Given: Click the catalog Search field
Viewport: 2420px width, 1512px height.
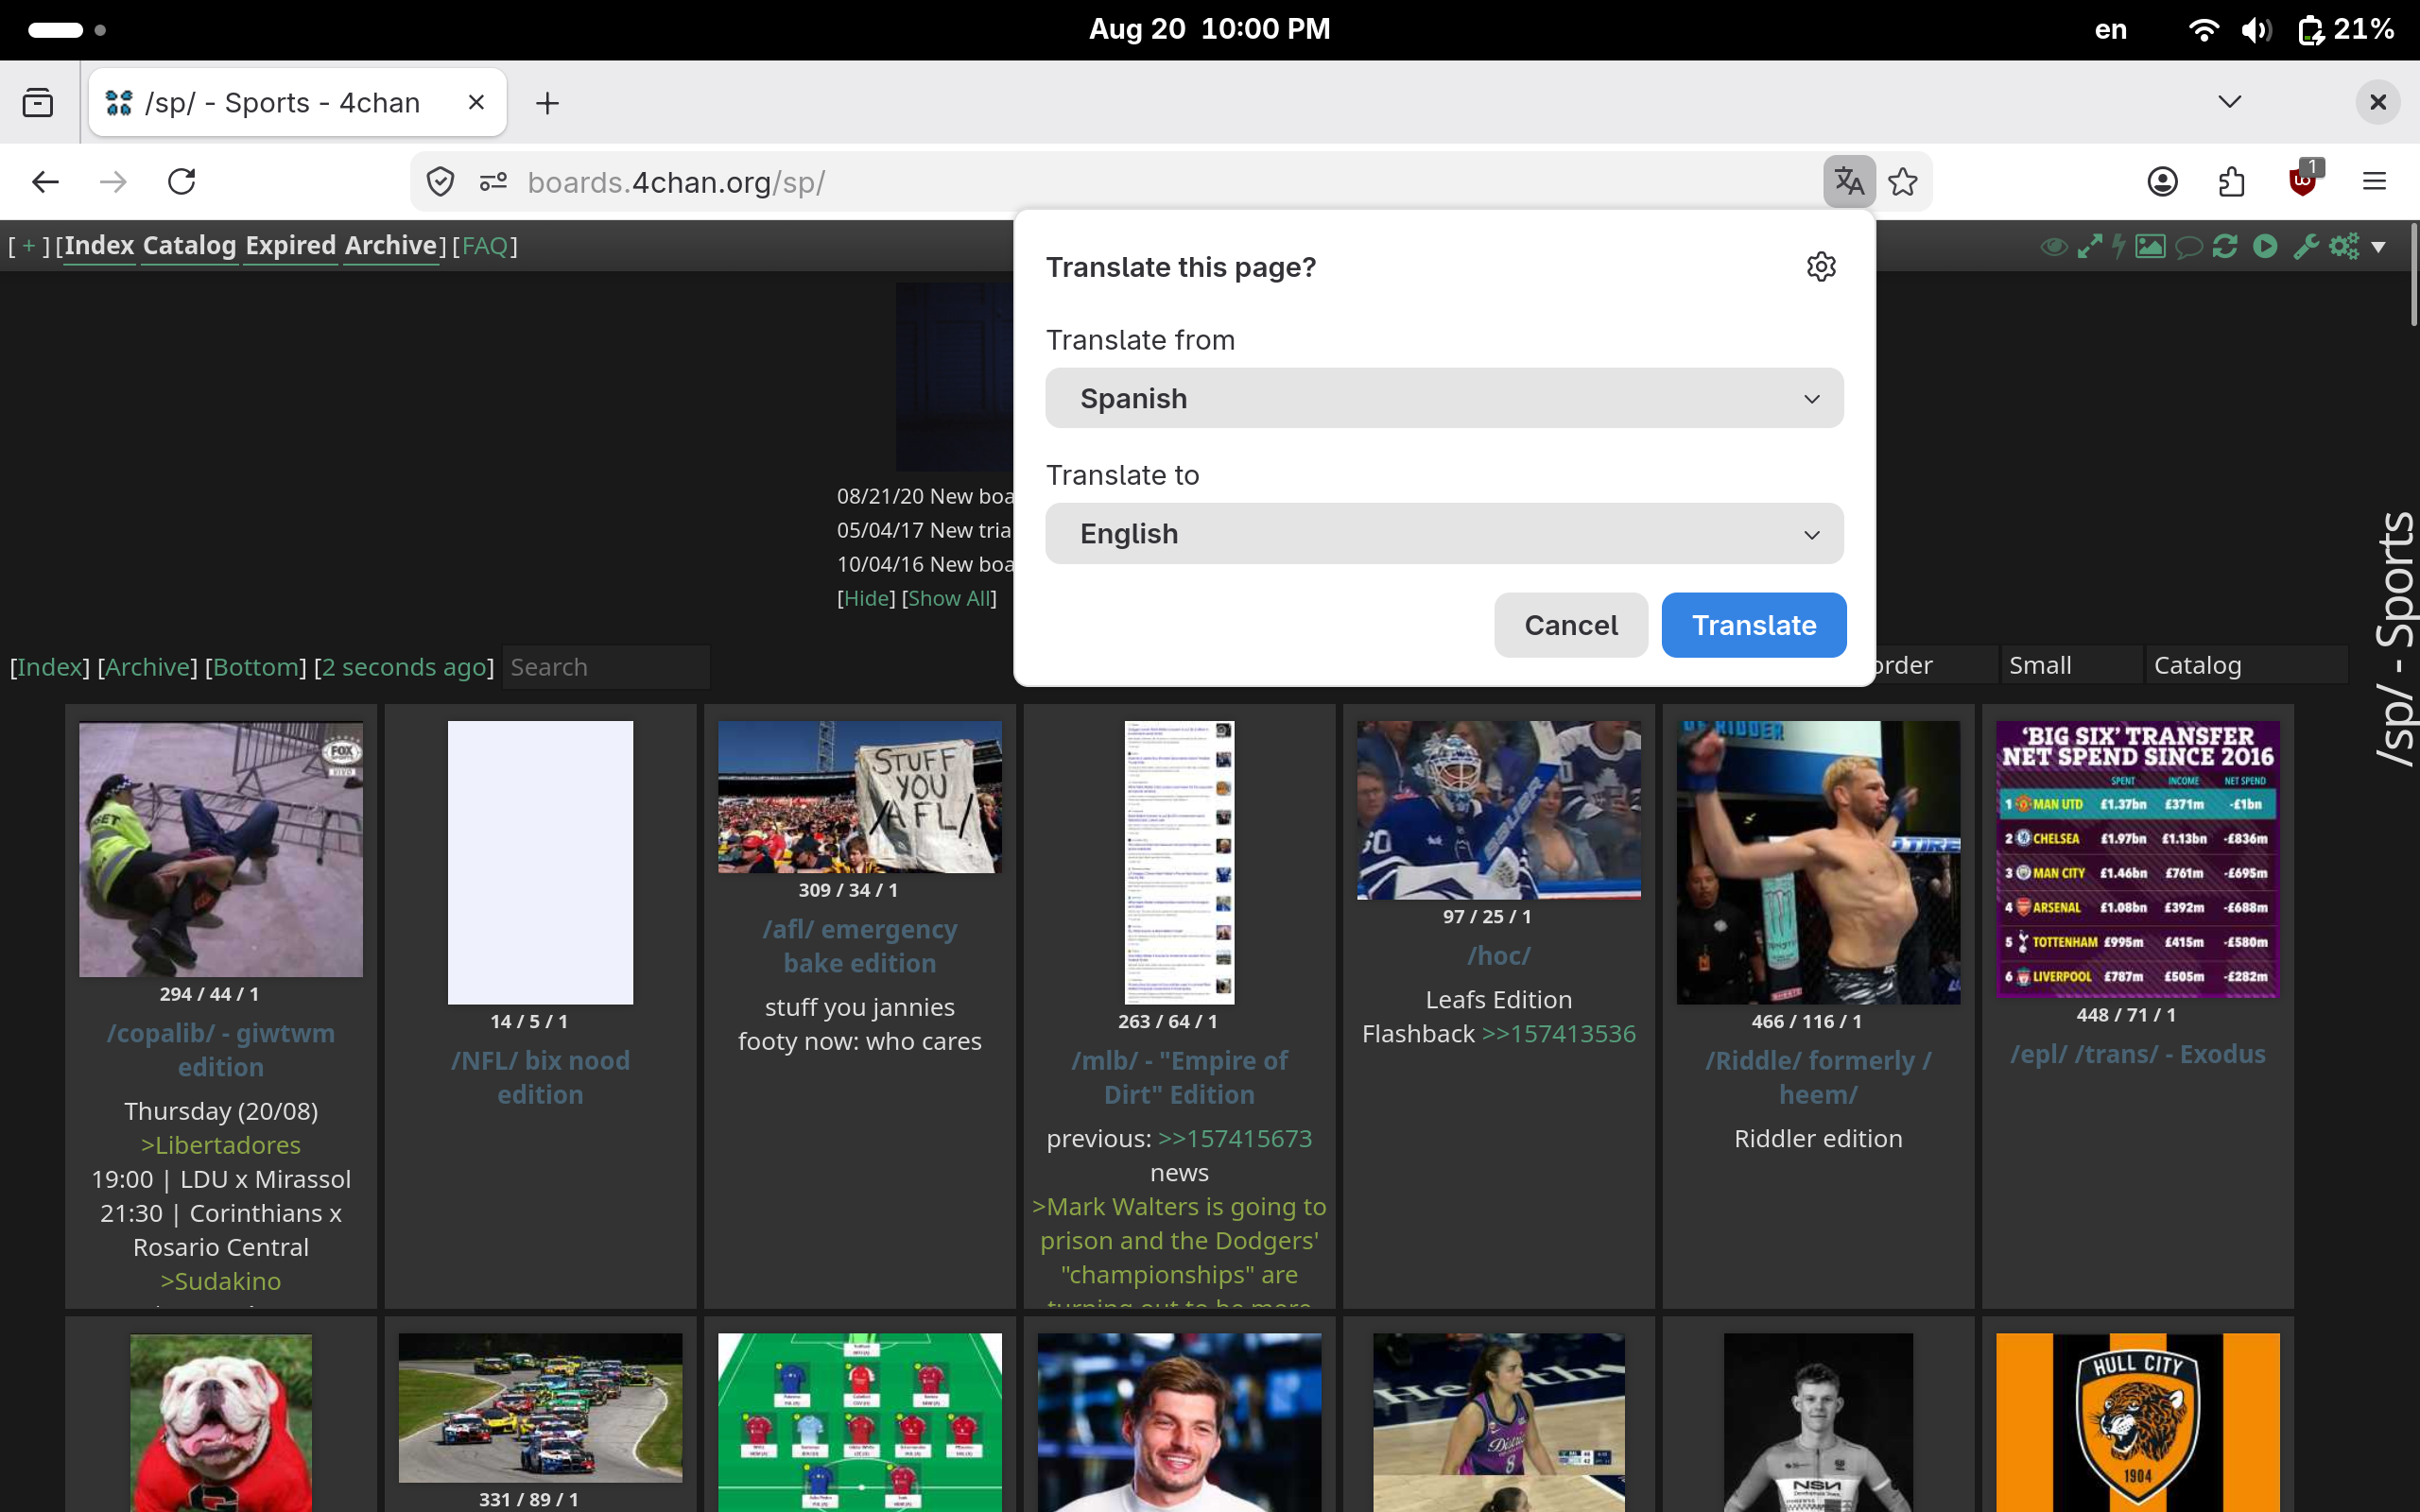Looking at the screenshot, I should tap(606, 667).
